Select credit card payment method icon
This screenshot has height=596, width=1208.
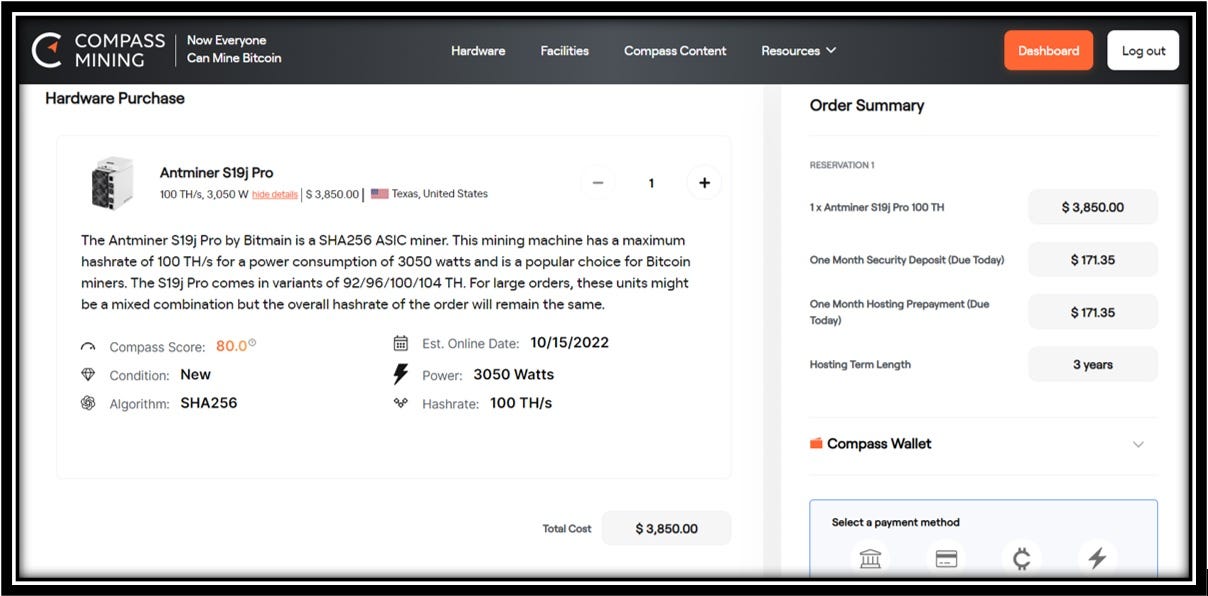(x=946, y=559)
